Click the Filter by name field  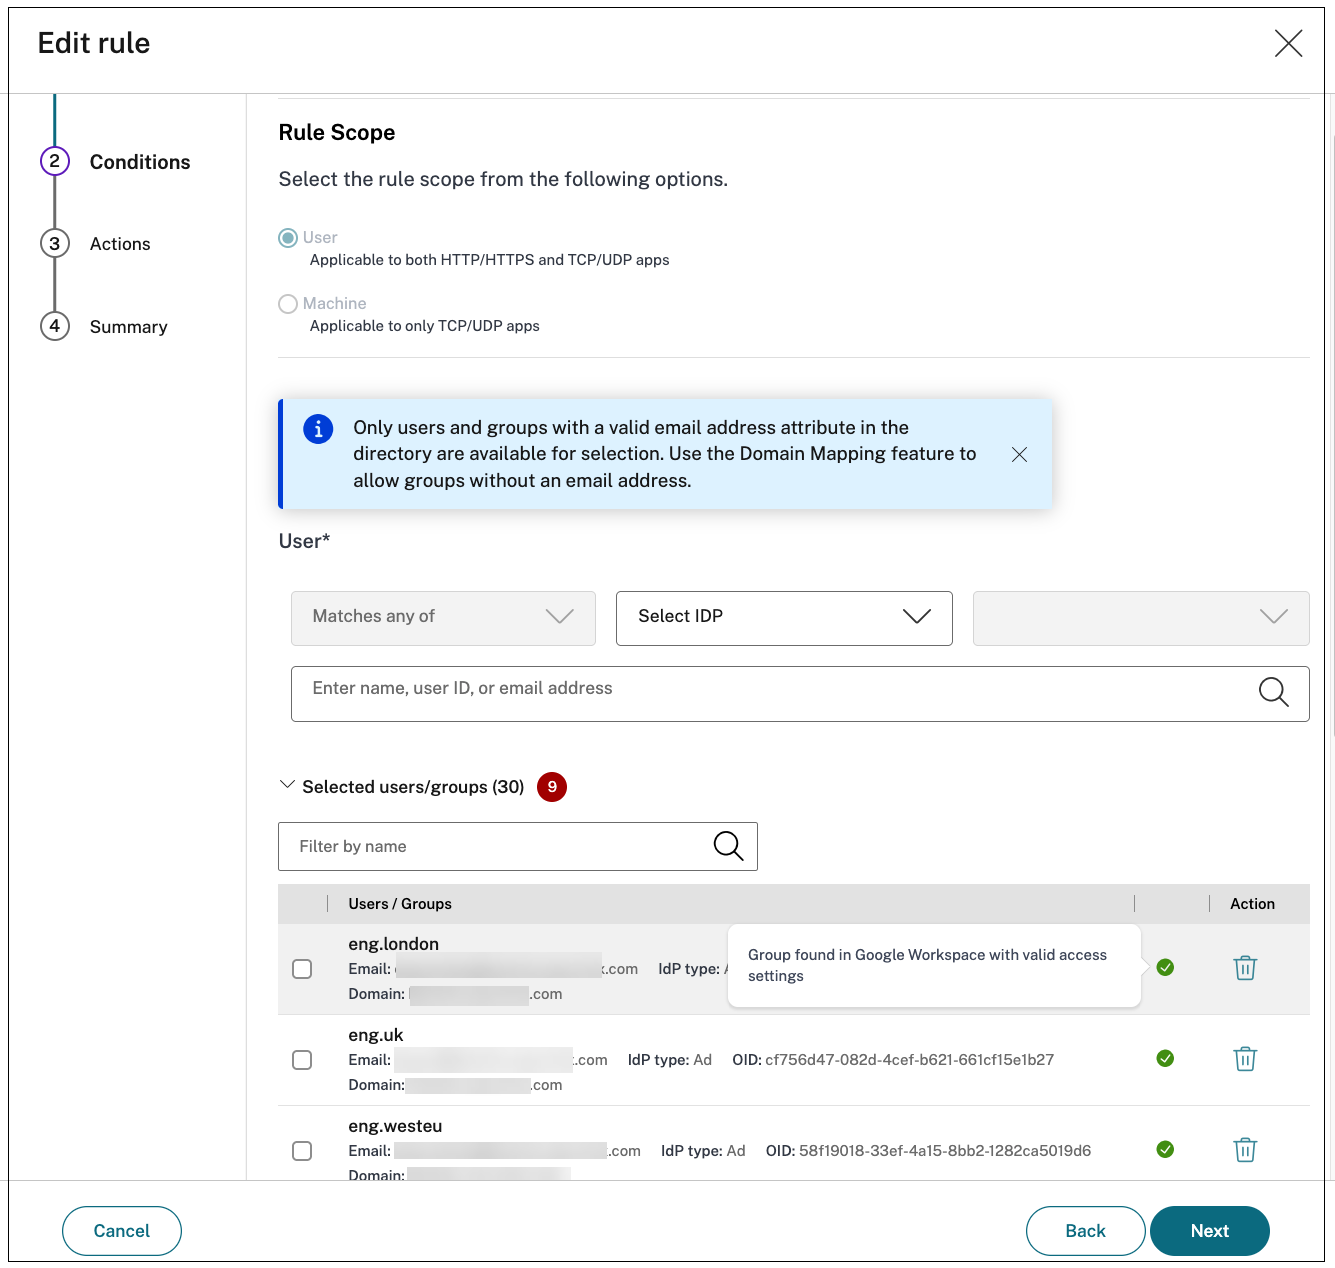point(518,847)
